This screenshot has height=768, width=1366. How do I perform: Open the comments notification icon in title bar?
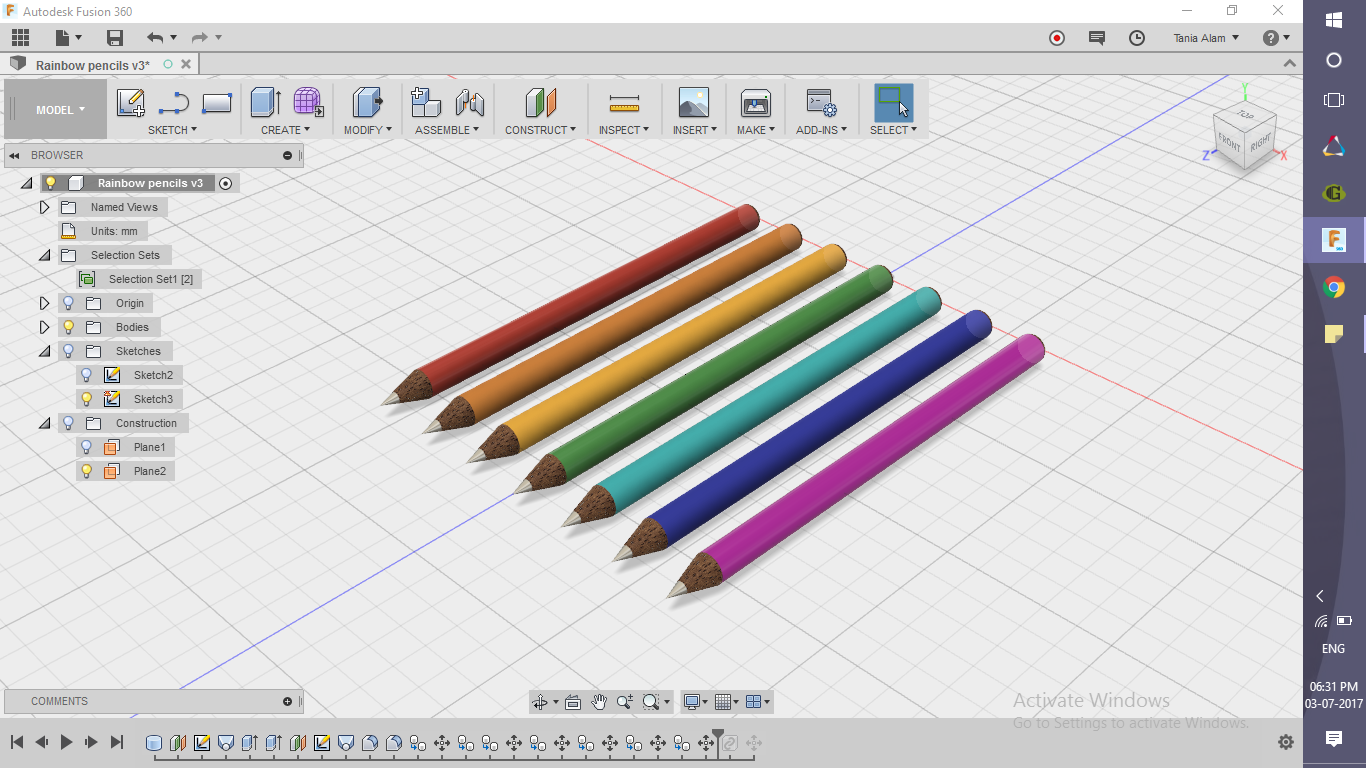click(x=1097, y=38)
